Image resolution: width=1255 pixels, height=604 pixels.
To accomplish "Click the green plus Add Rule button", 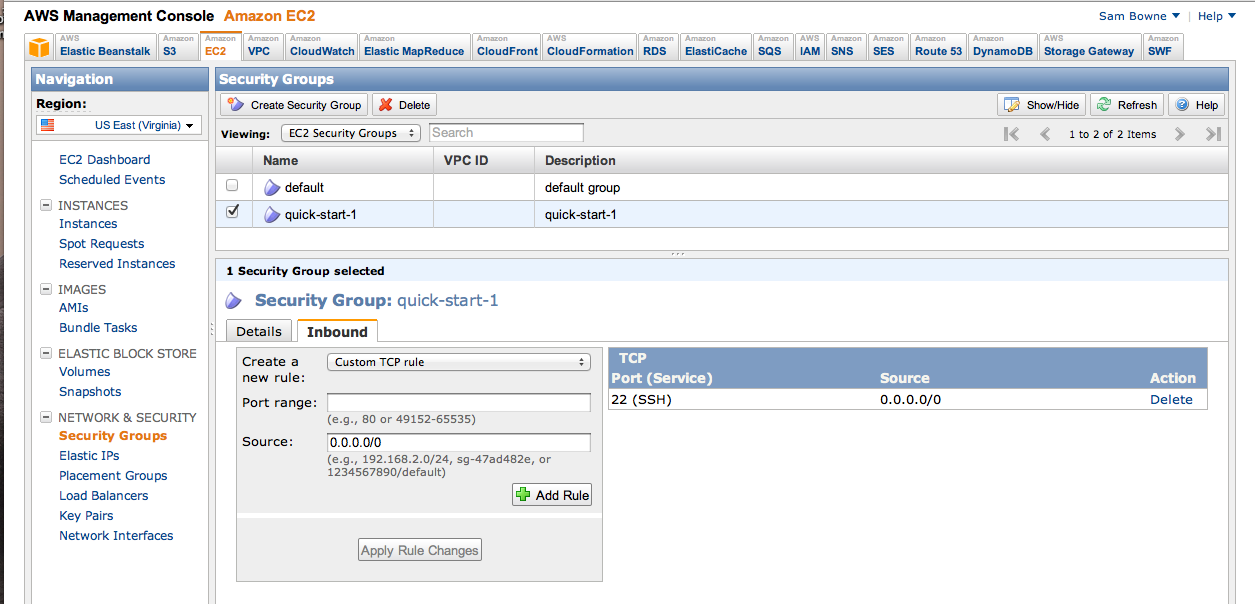I will click(552, 495).
